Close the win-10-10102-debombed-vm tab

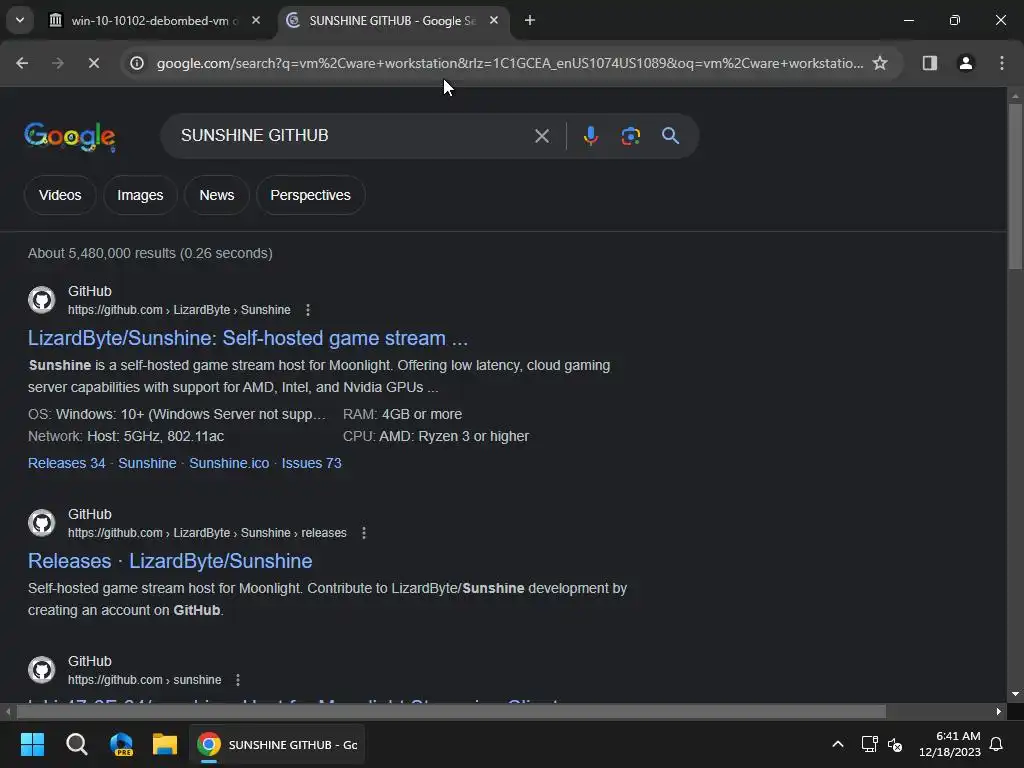256,20
